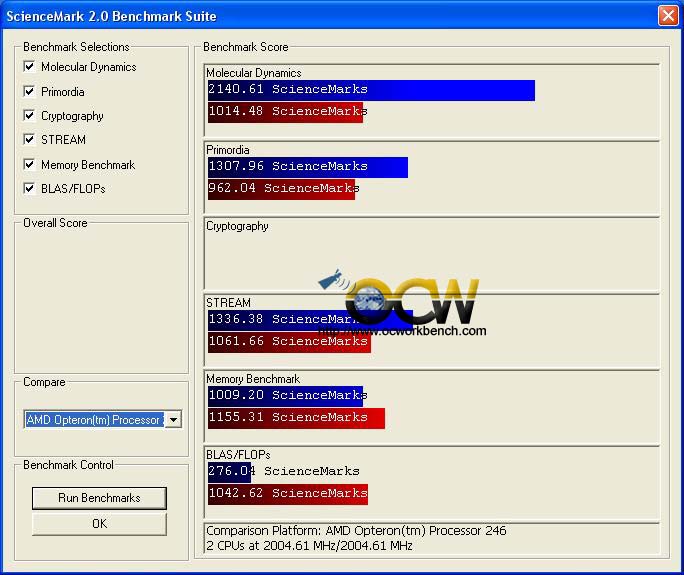
Task: Click the STREAM score heading
Action: [x=228, y=302]
